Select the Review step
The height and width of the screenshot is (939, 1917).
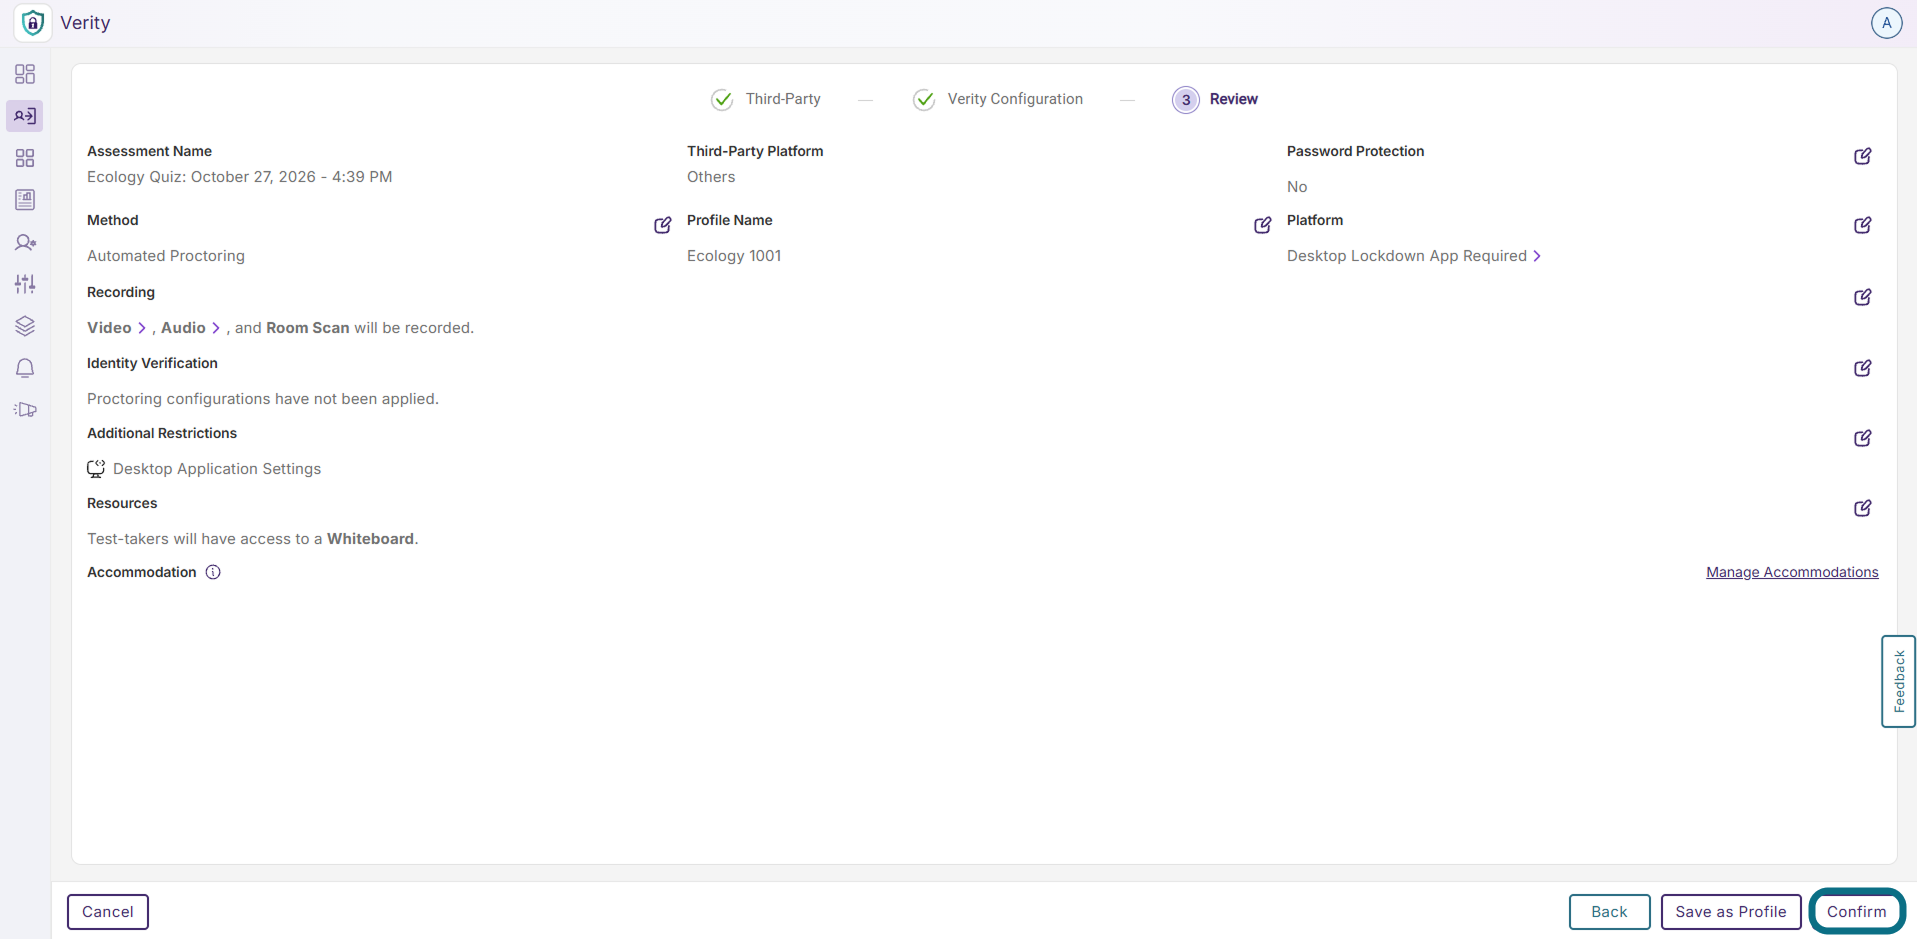(x=1215, y=99)
